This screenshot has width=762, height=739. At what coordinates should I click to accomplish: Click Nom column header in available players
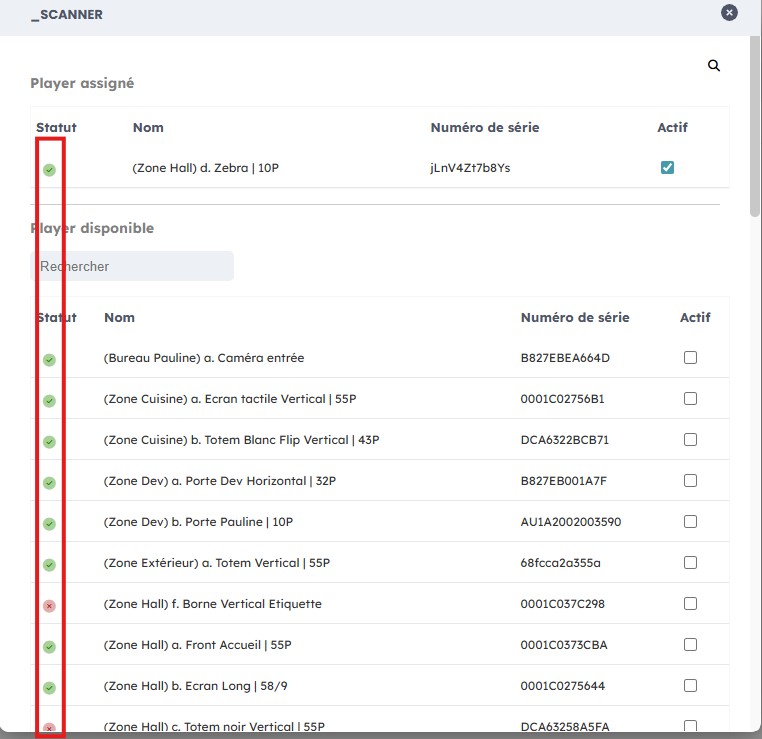[119, 317]
